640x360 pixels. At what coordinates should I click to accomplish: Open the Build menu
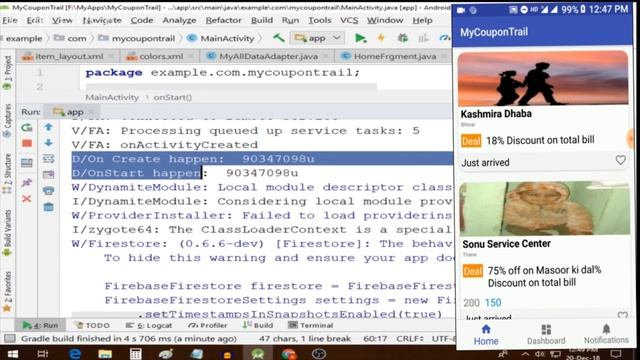(x=262, y=20)
